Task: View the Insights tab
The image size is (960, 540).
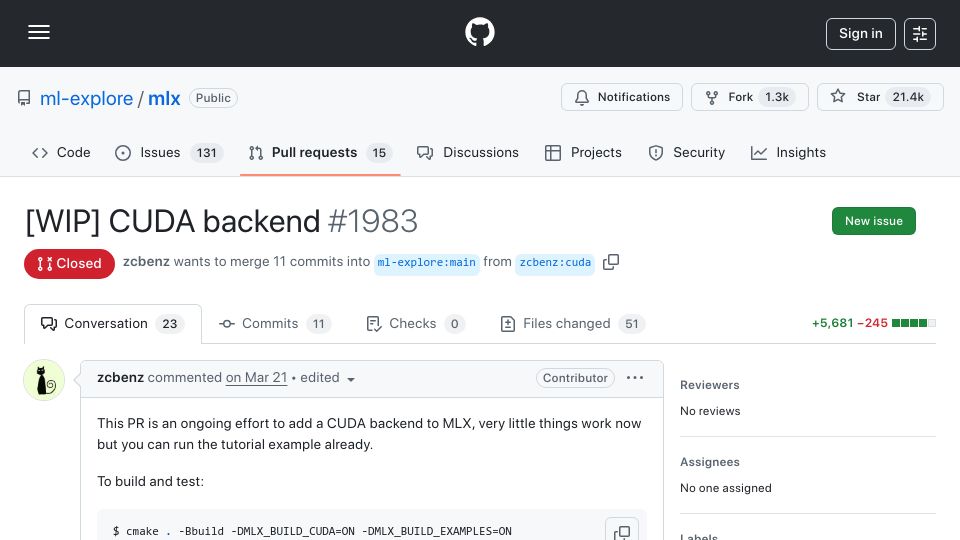Action: click(x=788, y=152)
